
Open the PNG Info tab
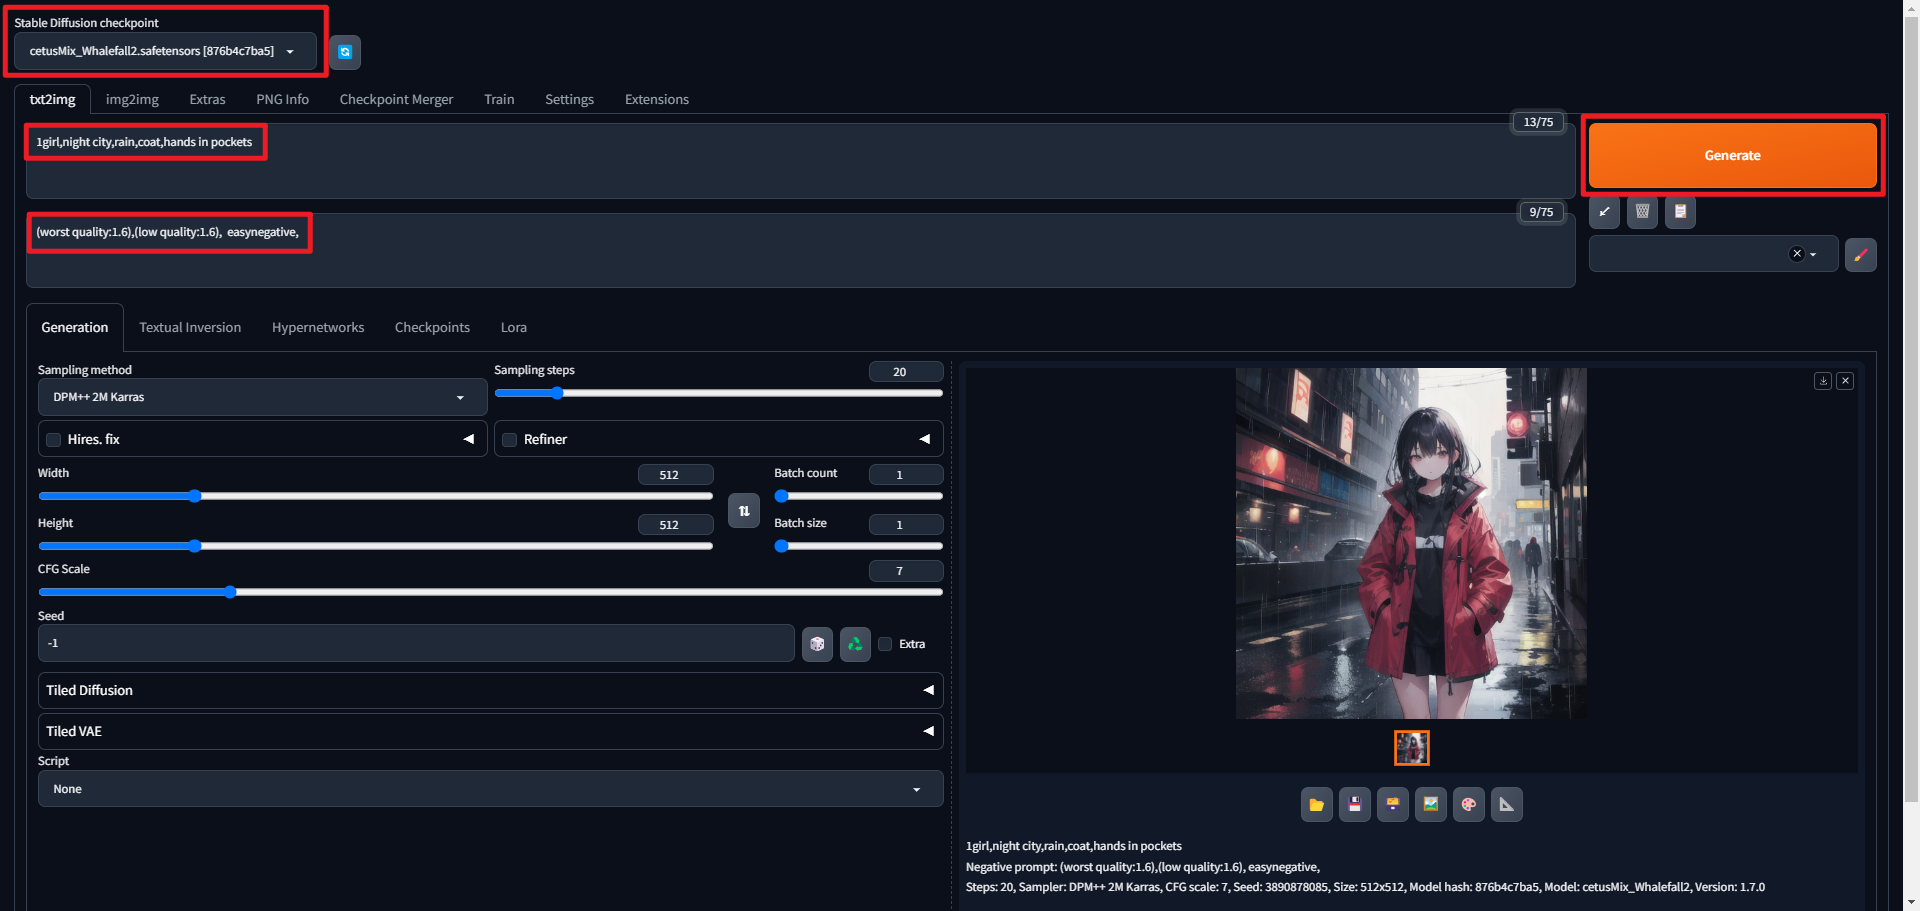pyautogui.click(x=282, y=99)
